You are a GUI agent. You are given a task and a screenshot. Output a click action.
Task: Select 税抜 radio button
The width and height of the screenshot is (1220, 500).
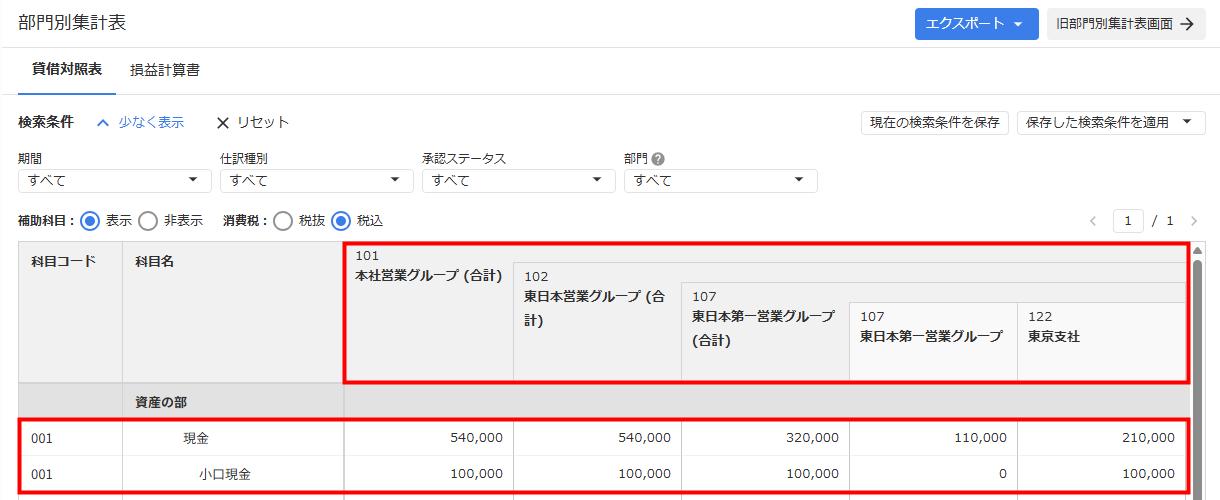click(283, 221)
